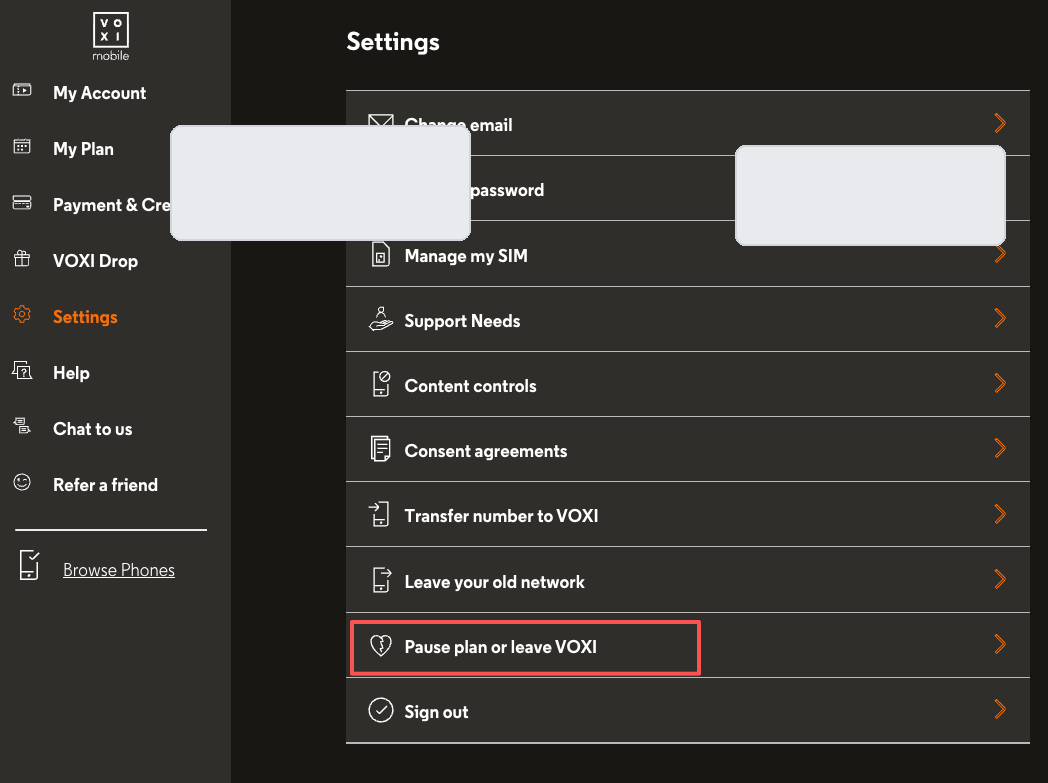Click the Leave your old network icon
Image resolution: width=1048 pixels, height=783 pixels.
click(x=381, y=580)
